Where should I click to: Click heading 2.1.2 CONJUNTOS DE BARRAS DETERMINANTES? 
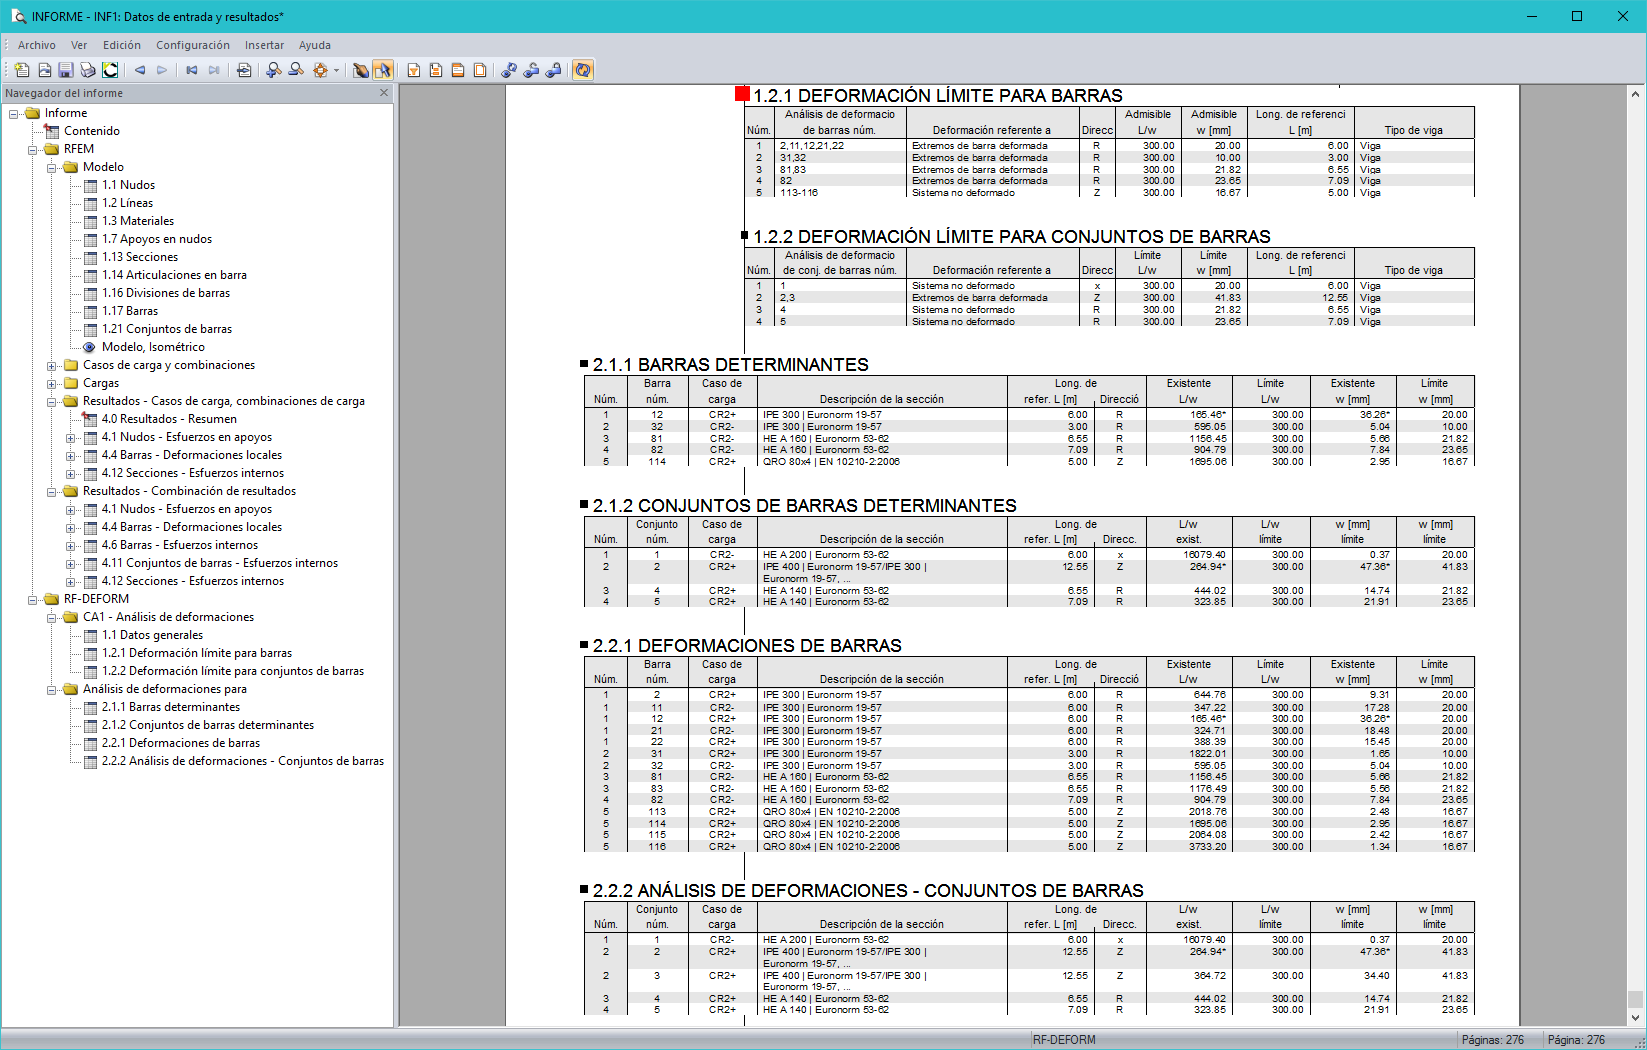pos(805,506)
